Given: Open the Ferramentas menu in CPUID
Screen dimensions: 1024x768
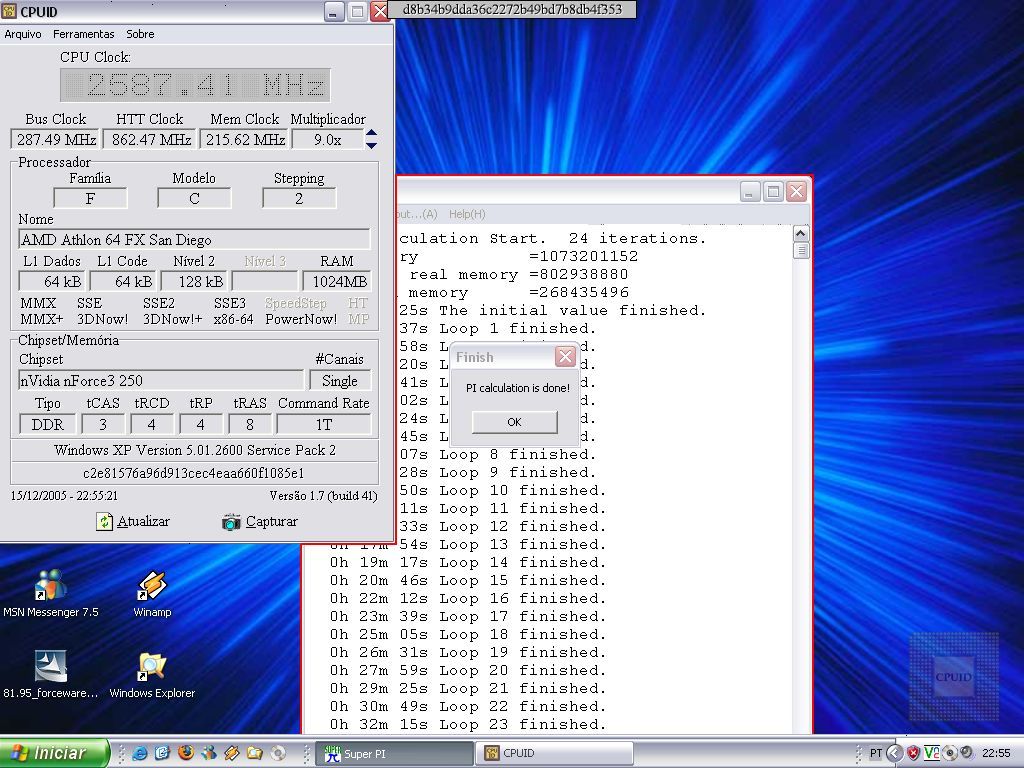Looking at the screenshot, I should 84,34.
